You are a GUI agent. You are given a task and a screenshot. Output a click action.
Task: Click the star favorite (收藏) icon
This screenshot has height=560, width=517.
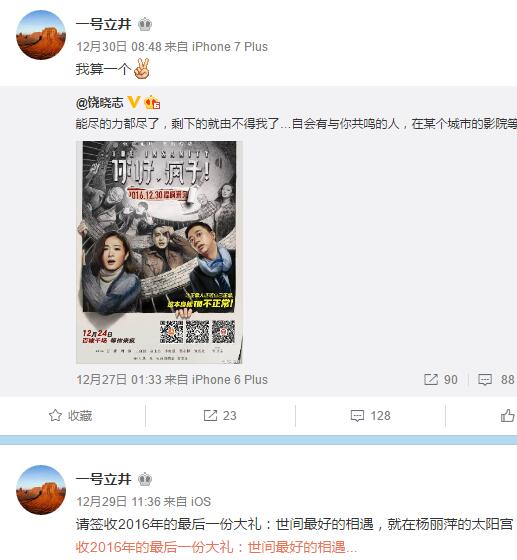click(55, 415)
